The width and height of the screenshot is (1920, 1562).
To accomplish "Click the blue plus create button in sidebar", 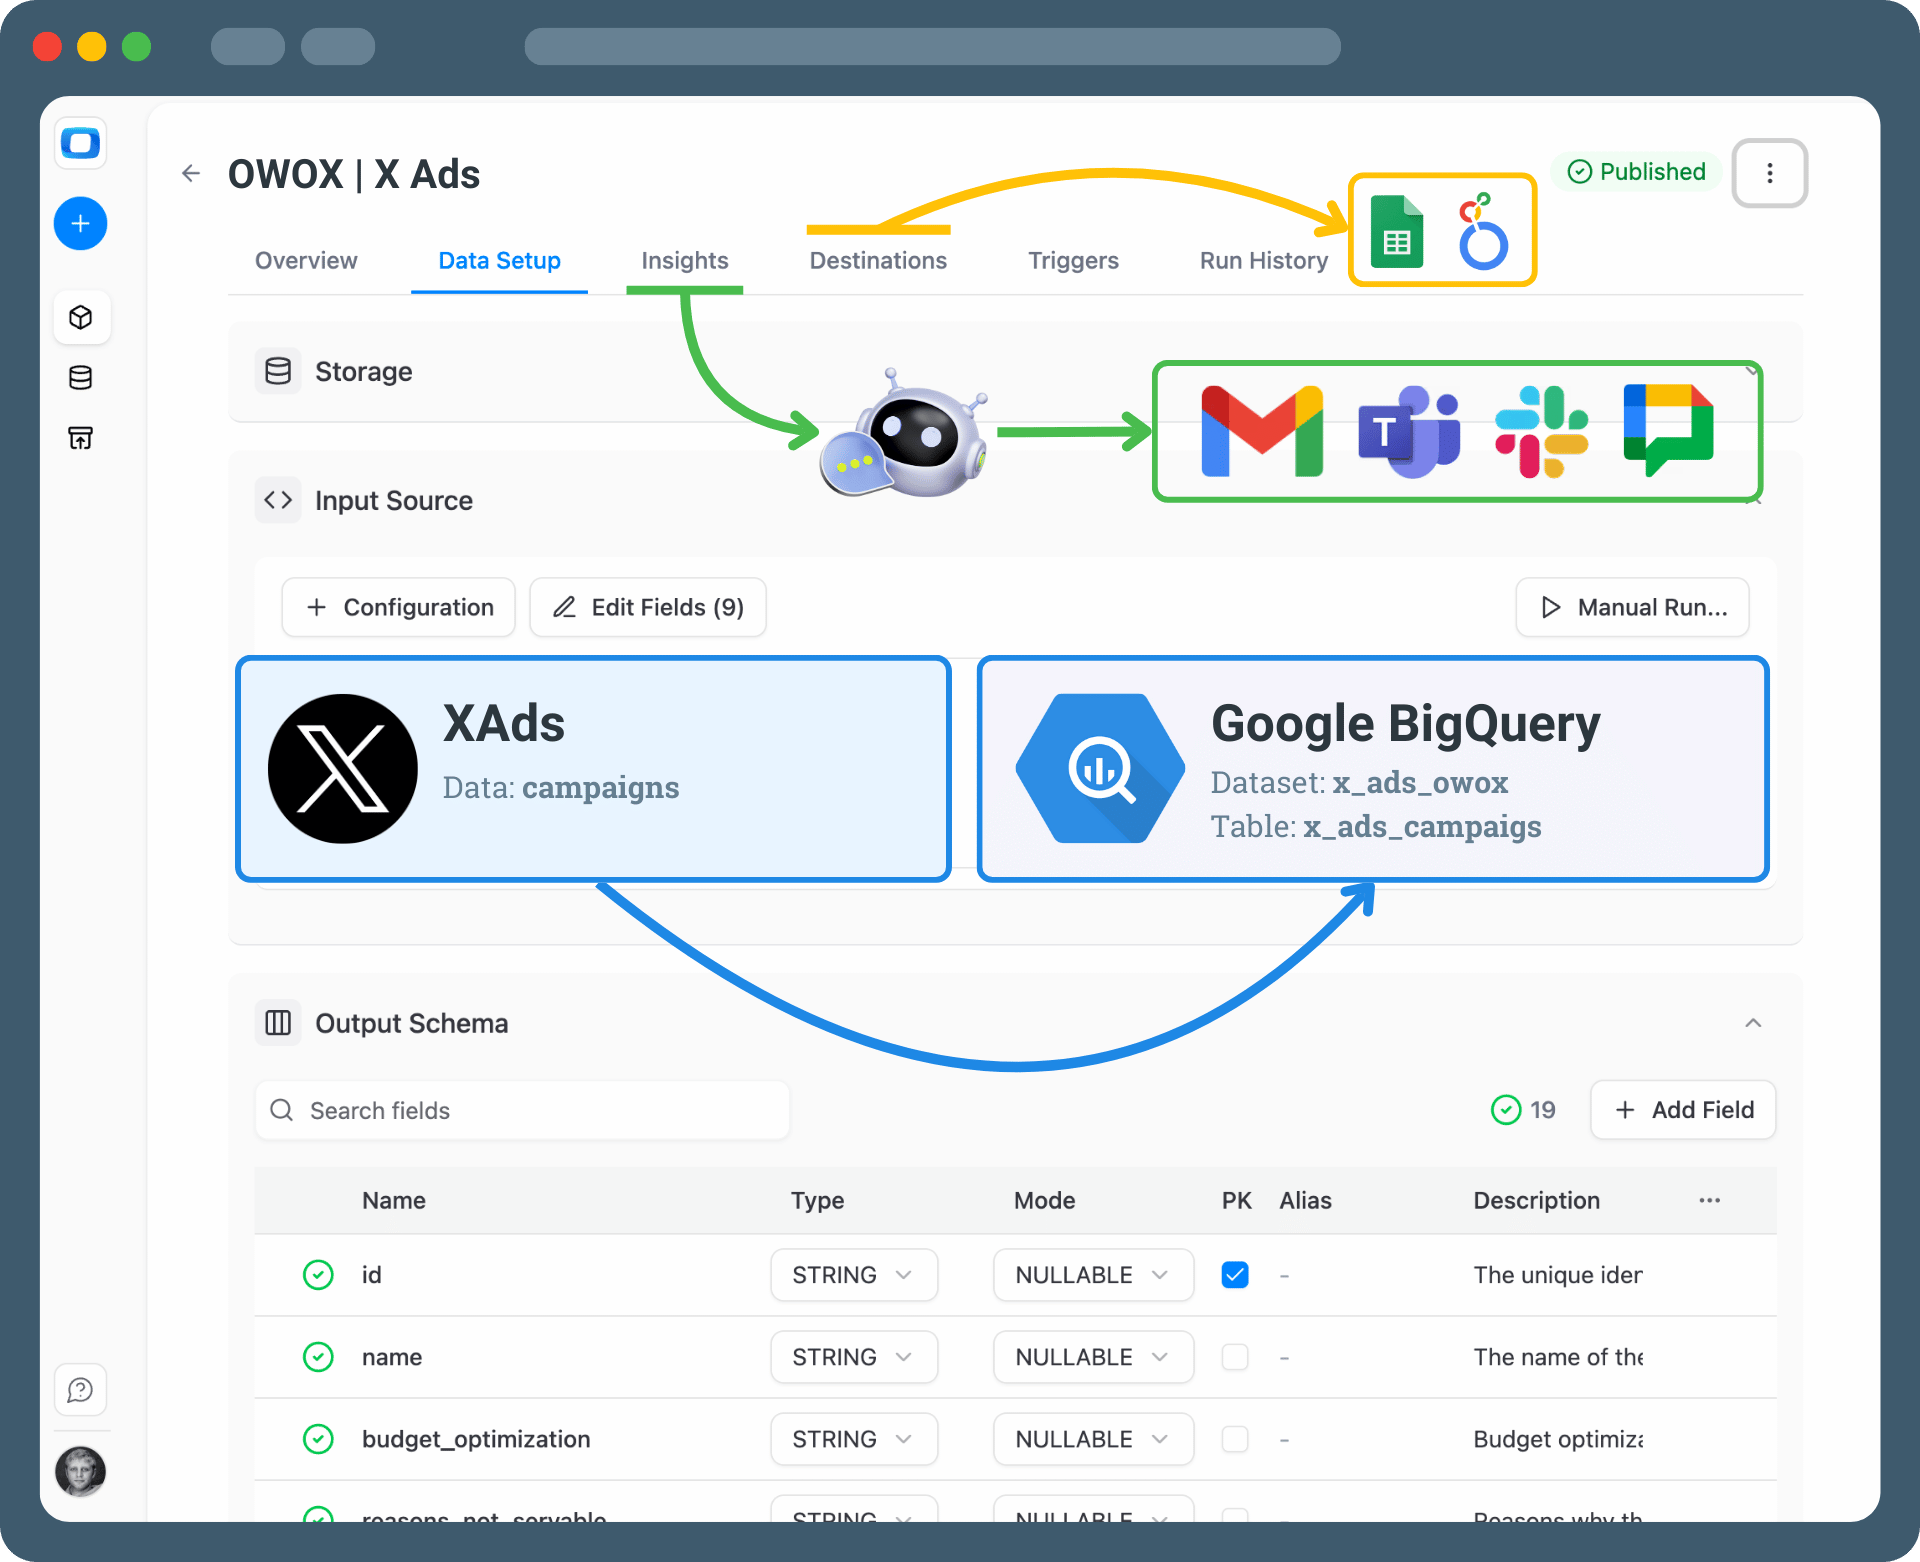I will (81, 223).
